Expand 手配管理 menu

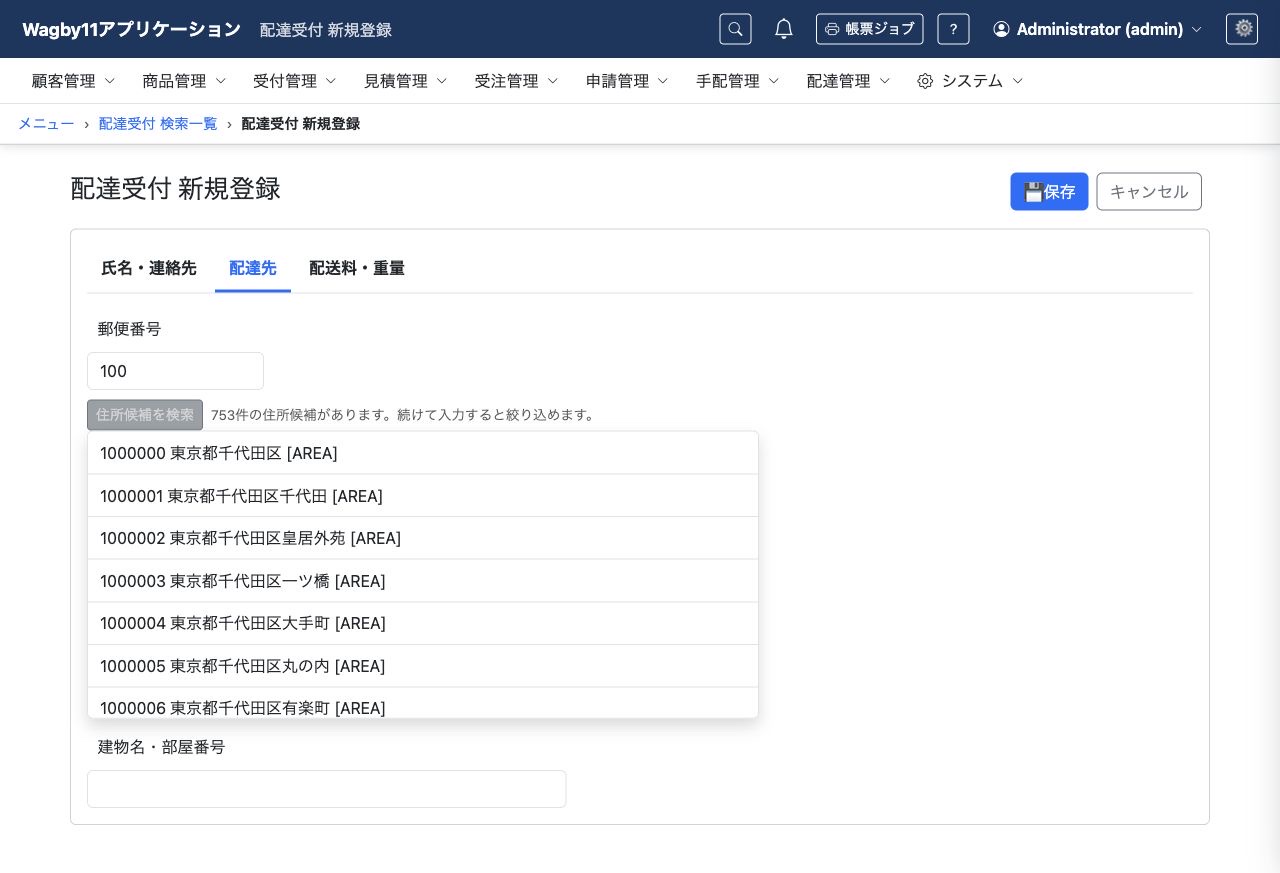[x=738, y=81]
